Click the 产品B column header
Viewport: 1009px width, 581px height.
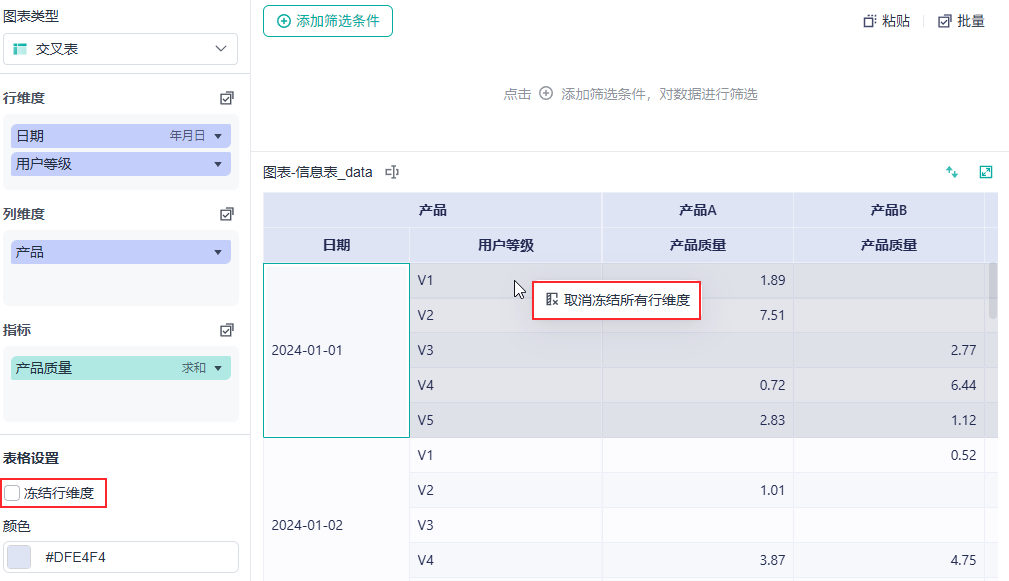(889, 210)
